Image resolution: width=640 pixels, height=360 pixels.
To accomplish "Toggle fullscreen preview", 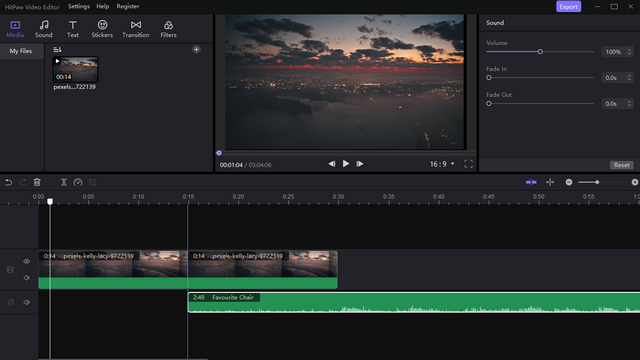I will tap(469, 164).
